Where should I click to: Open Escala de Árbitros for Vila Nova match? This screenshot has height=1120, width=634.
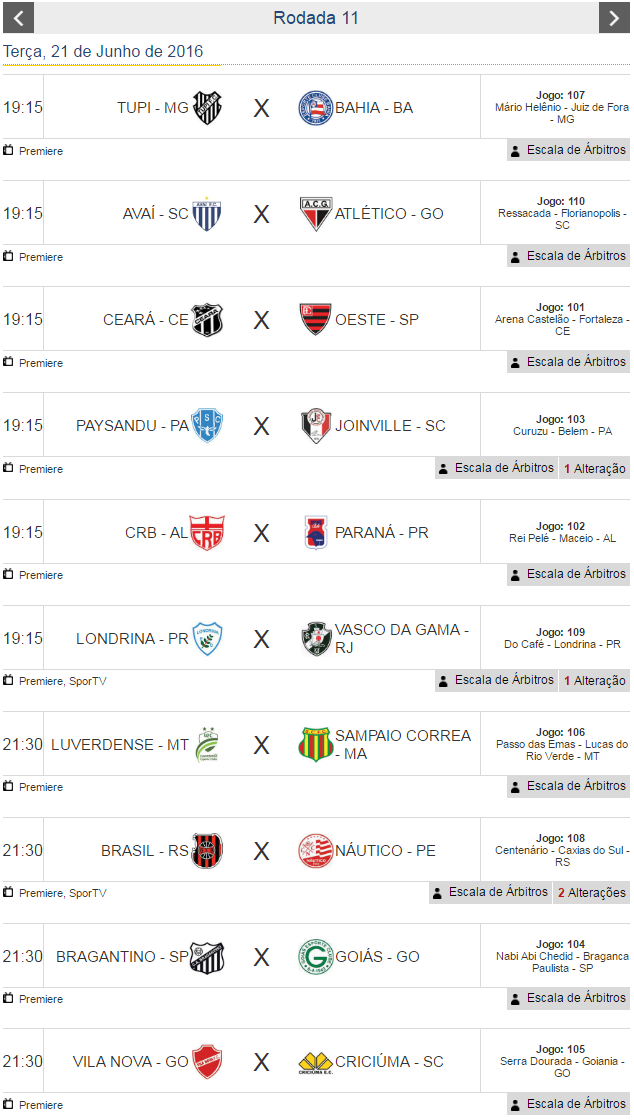pyautogui.click(x=568, y=1104)
